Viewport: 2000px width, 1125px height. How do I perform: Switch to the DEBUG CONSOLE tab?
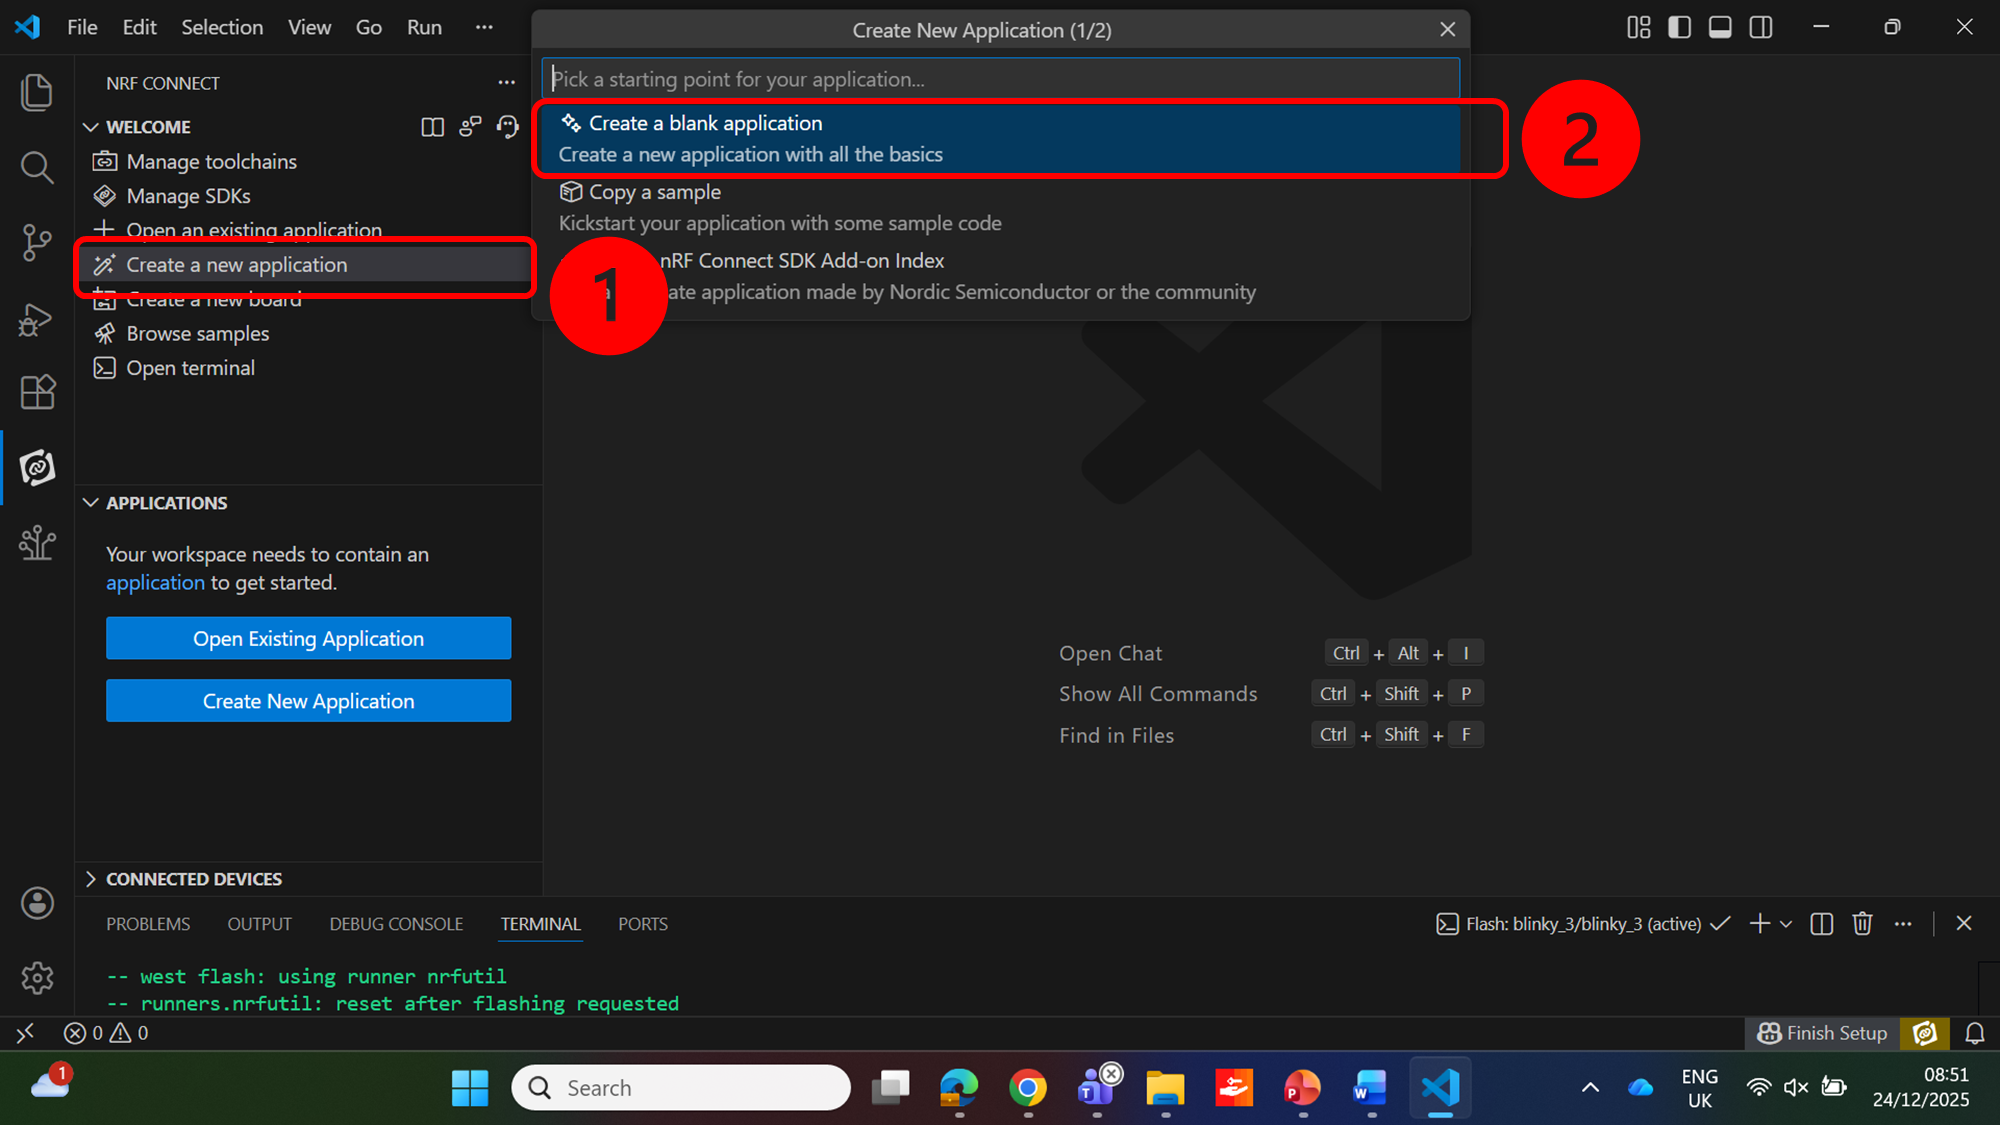click(396, 924)
